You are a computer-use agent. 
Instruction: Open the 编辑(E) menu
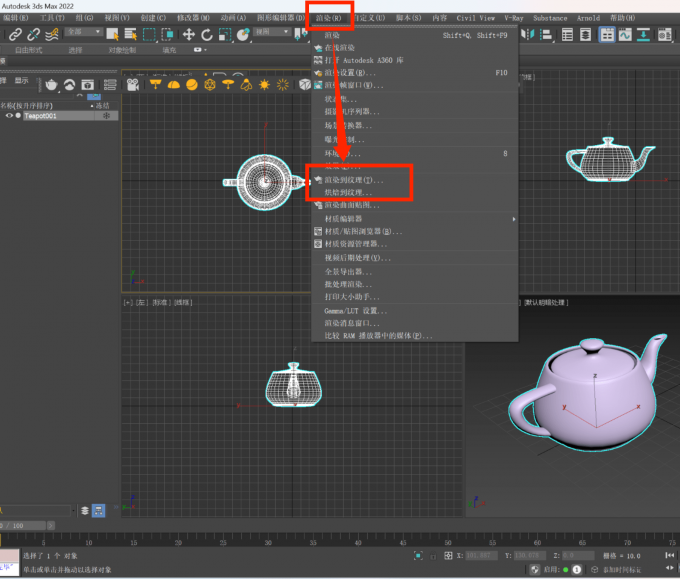[x=15, y=18]
